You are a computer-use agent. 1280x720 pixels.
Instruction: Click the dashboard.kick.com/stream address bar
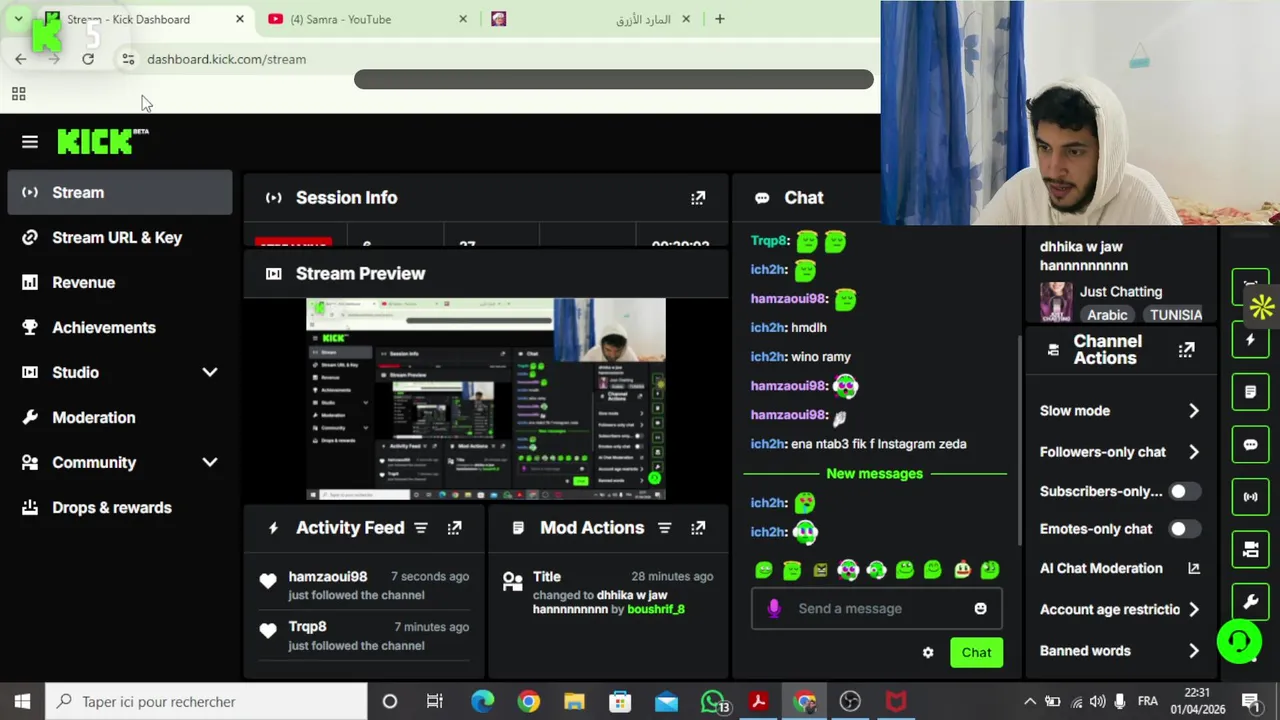click(x=226, y=59)
